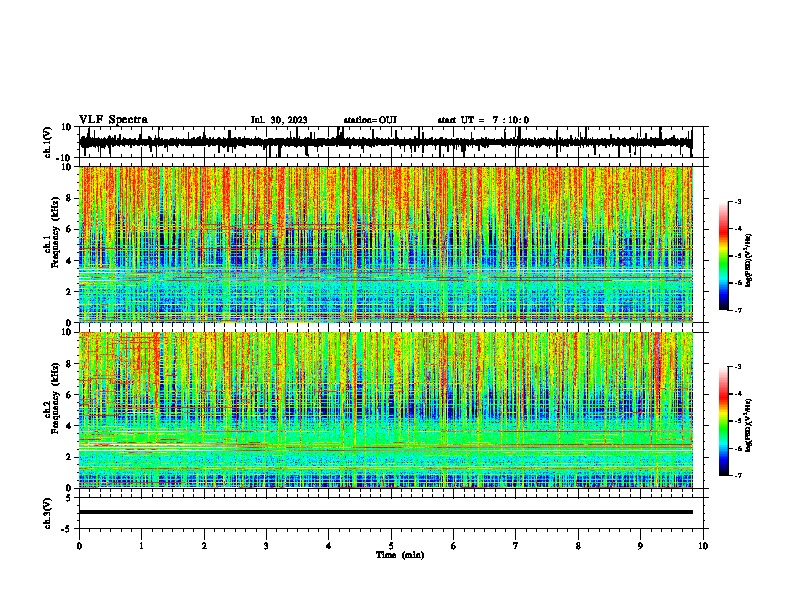Image resolution: width=792 pixels, height=612 pixels.
Task: Click the '6' kHz tick on ch.1 spectrogram
Action: (x=69, y=229)
